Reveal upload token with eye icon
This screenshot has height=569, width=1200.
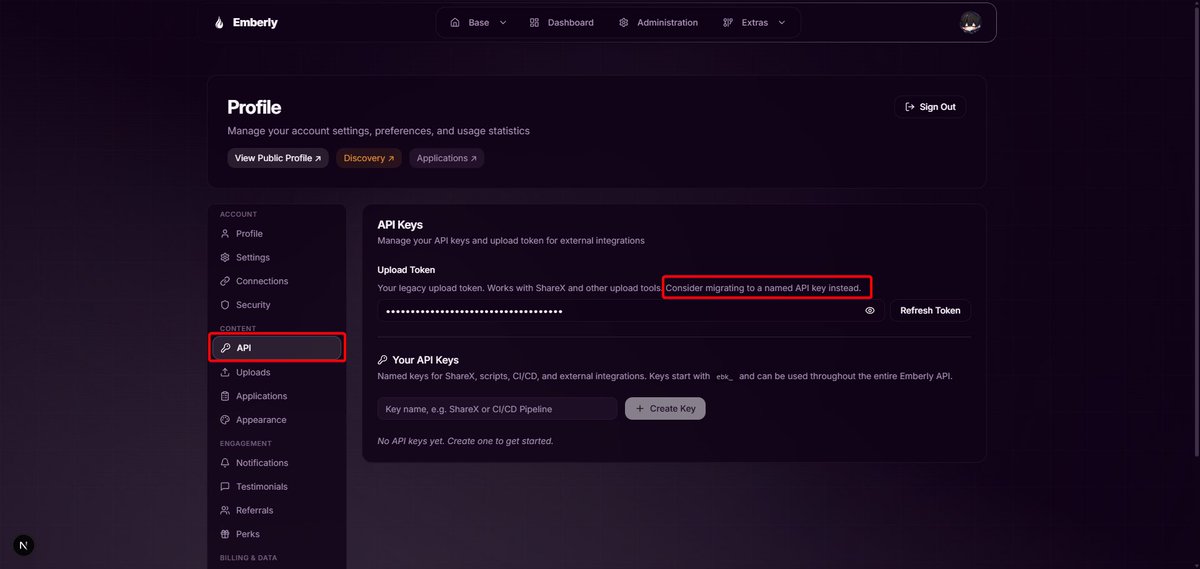tap(870, 311)
